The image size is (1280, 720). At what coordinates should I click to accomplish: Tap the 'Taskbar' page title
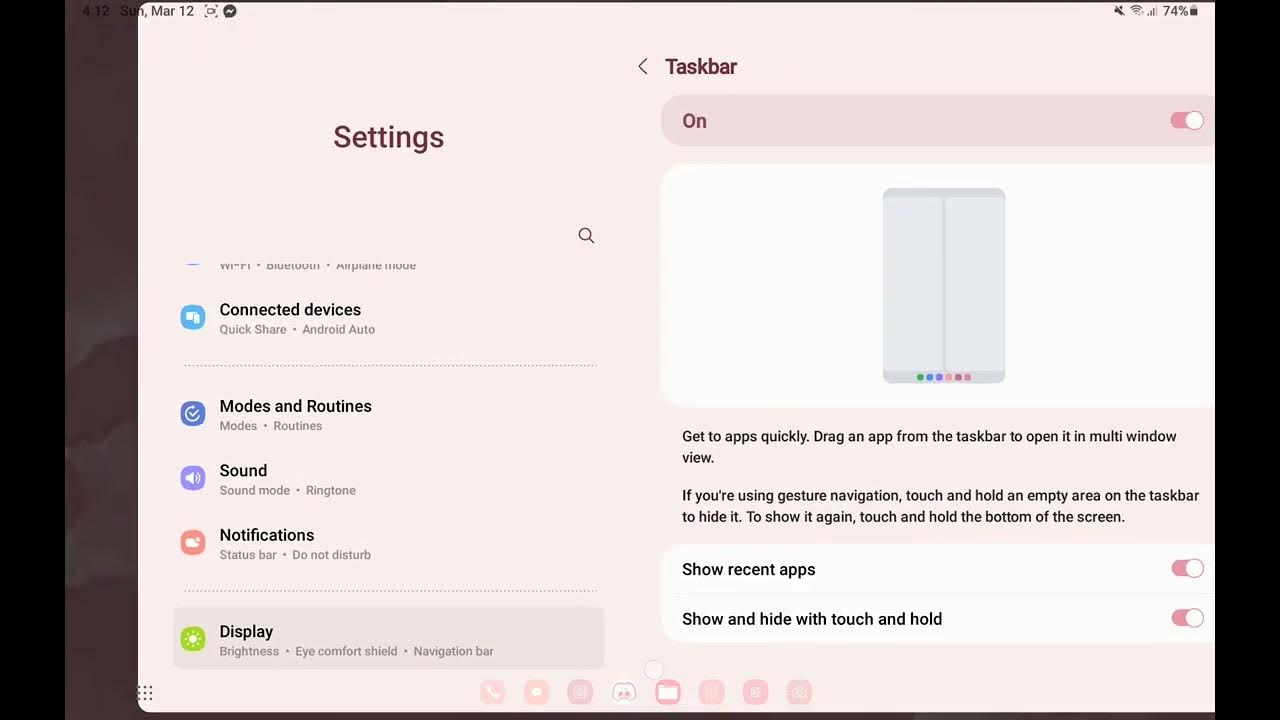coord(701,67)
